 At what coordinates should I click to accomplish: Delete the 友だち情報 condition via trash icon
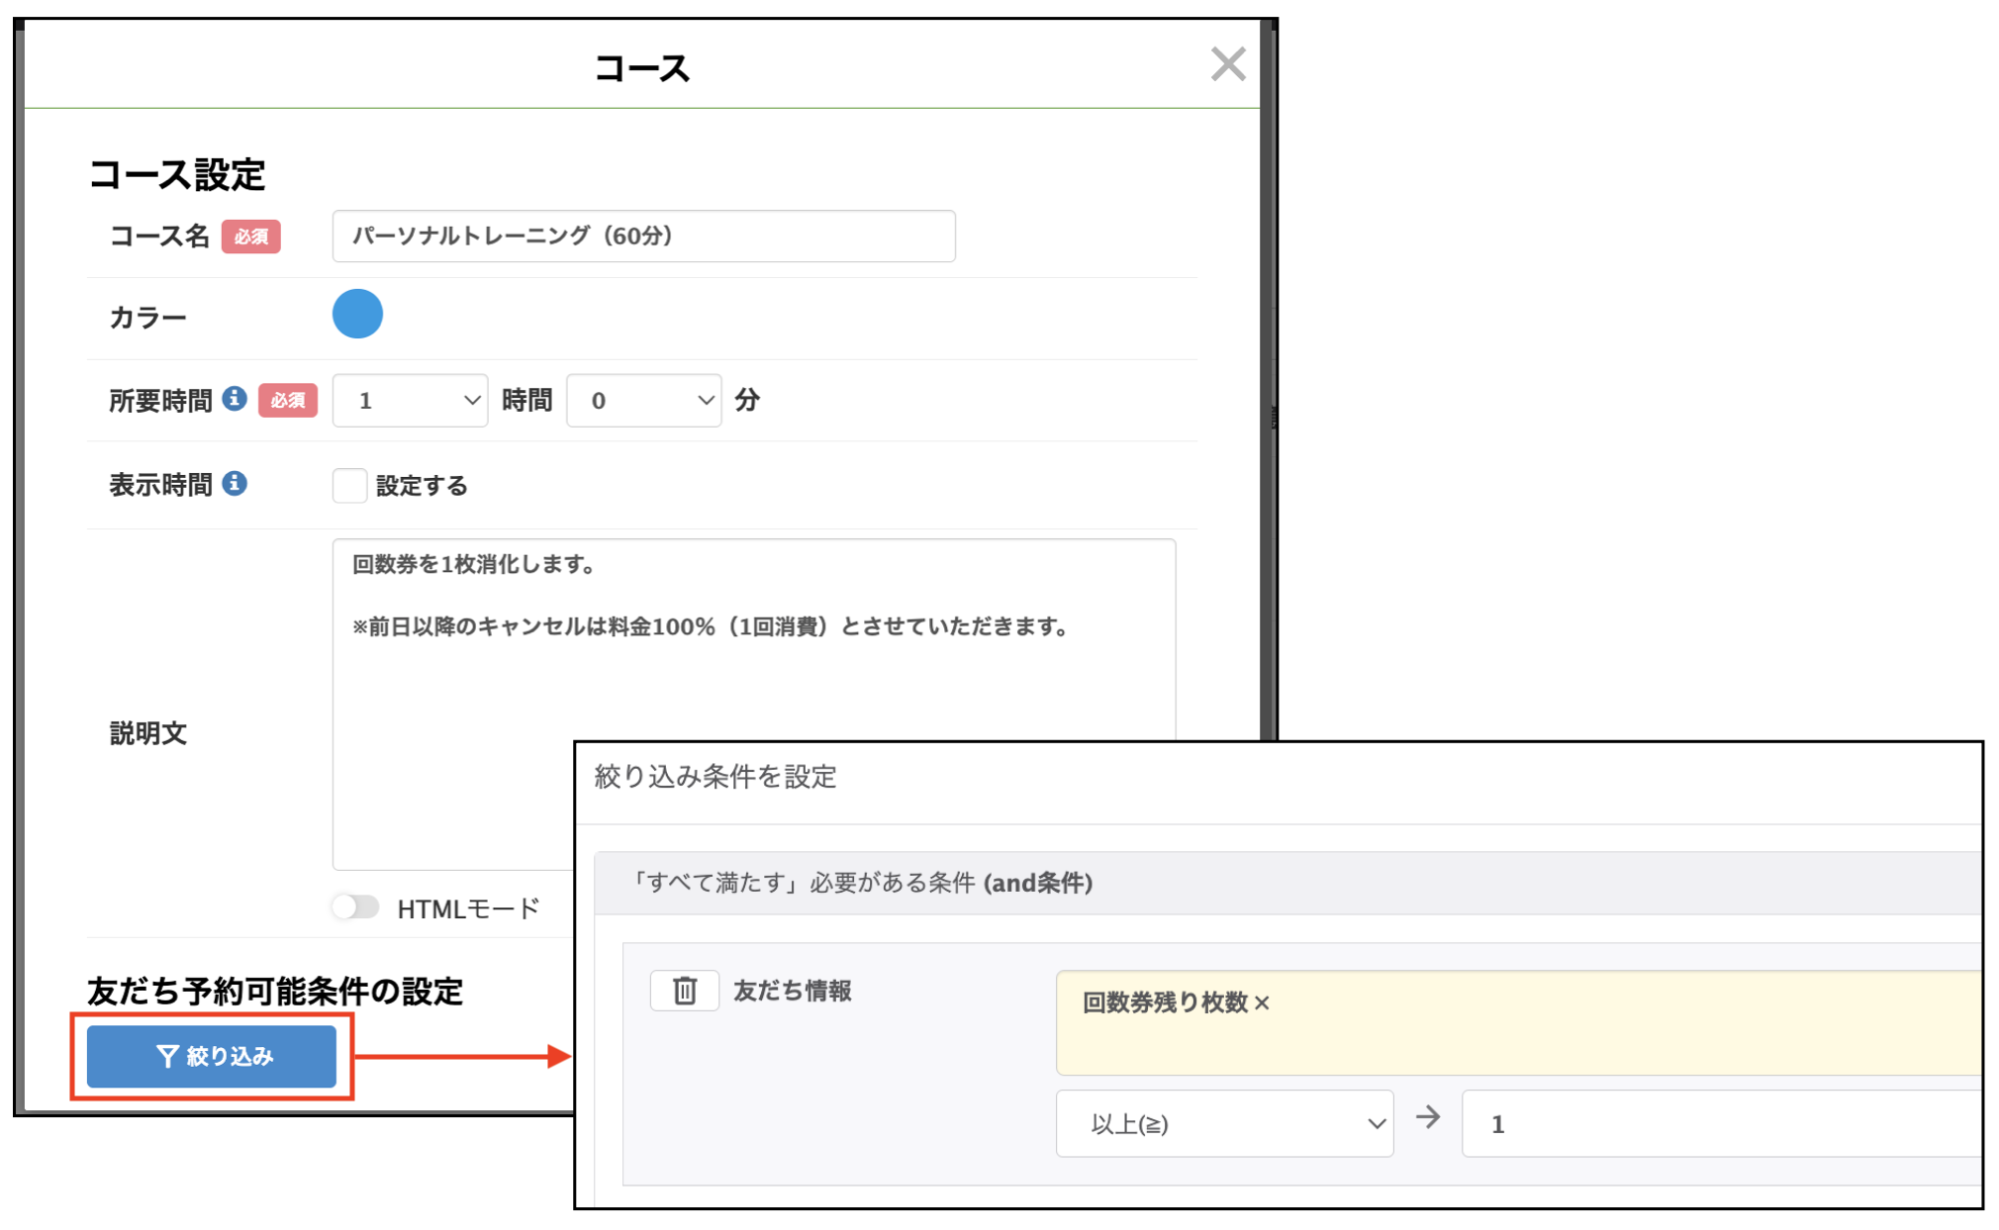click(x=683, y=990)
